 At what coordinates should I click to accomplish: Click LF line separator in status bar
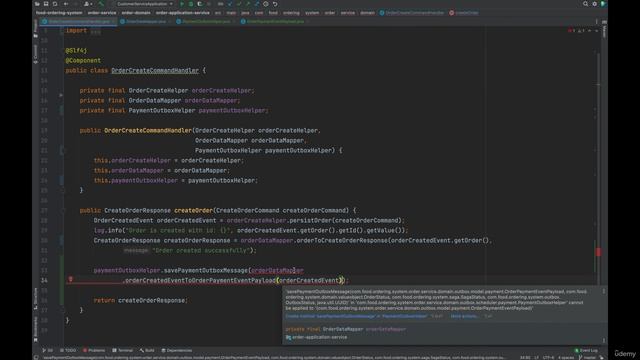[536, 358]
